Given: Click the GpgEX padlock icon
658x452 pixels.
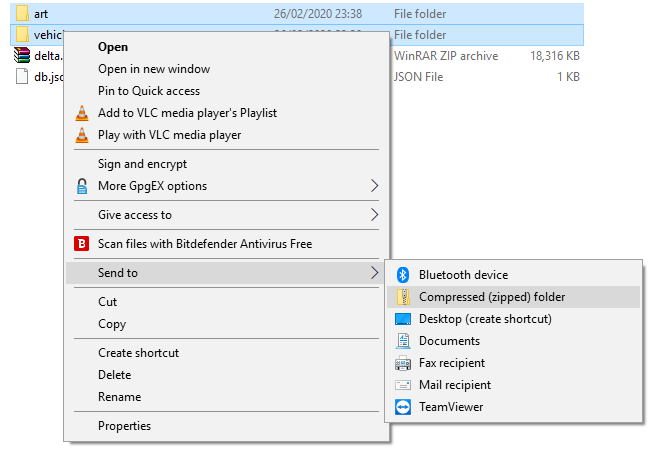Looking at the screenshot, I should coord(82,186).
